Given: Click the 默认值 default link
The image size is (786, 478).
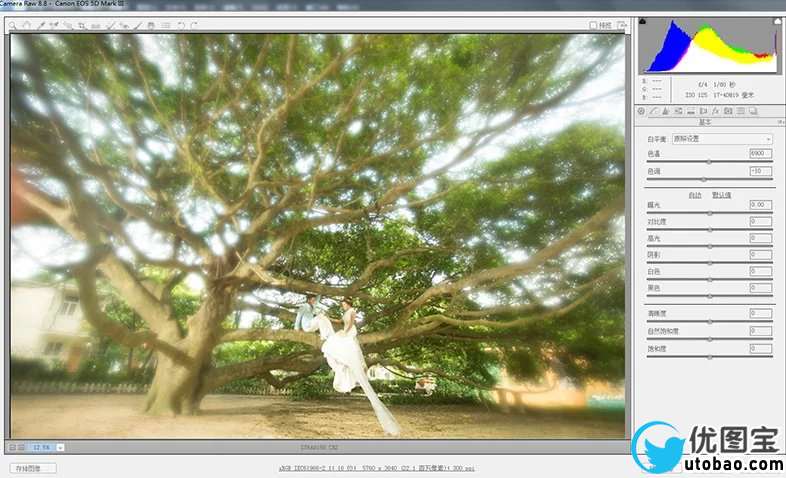Looking at the screenshot, I should point(721,195).
